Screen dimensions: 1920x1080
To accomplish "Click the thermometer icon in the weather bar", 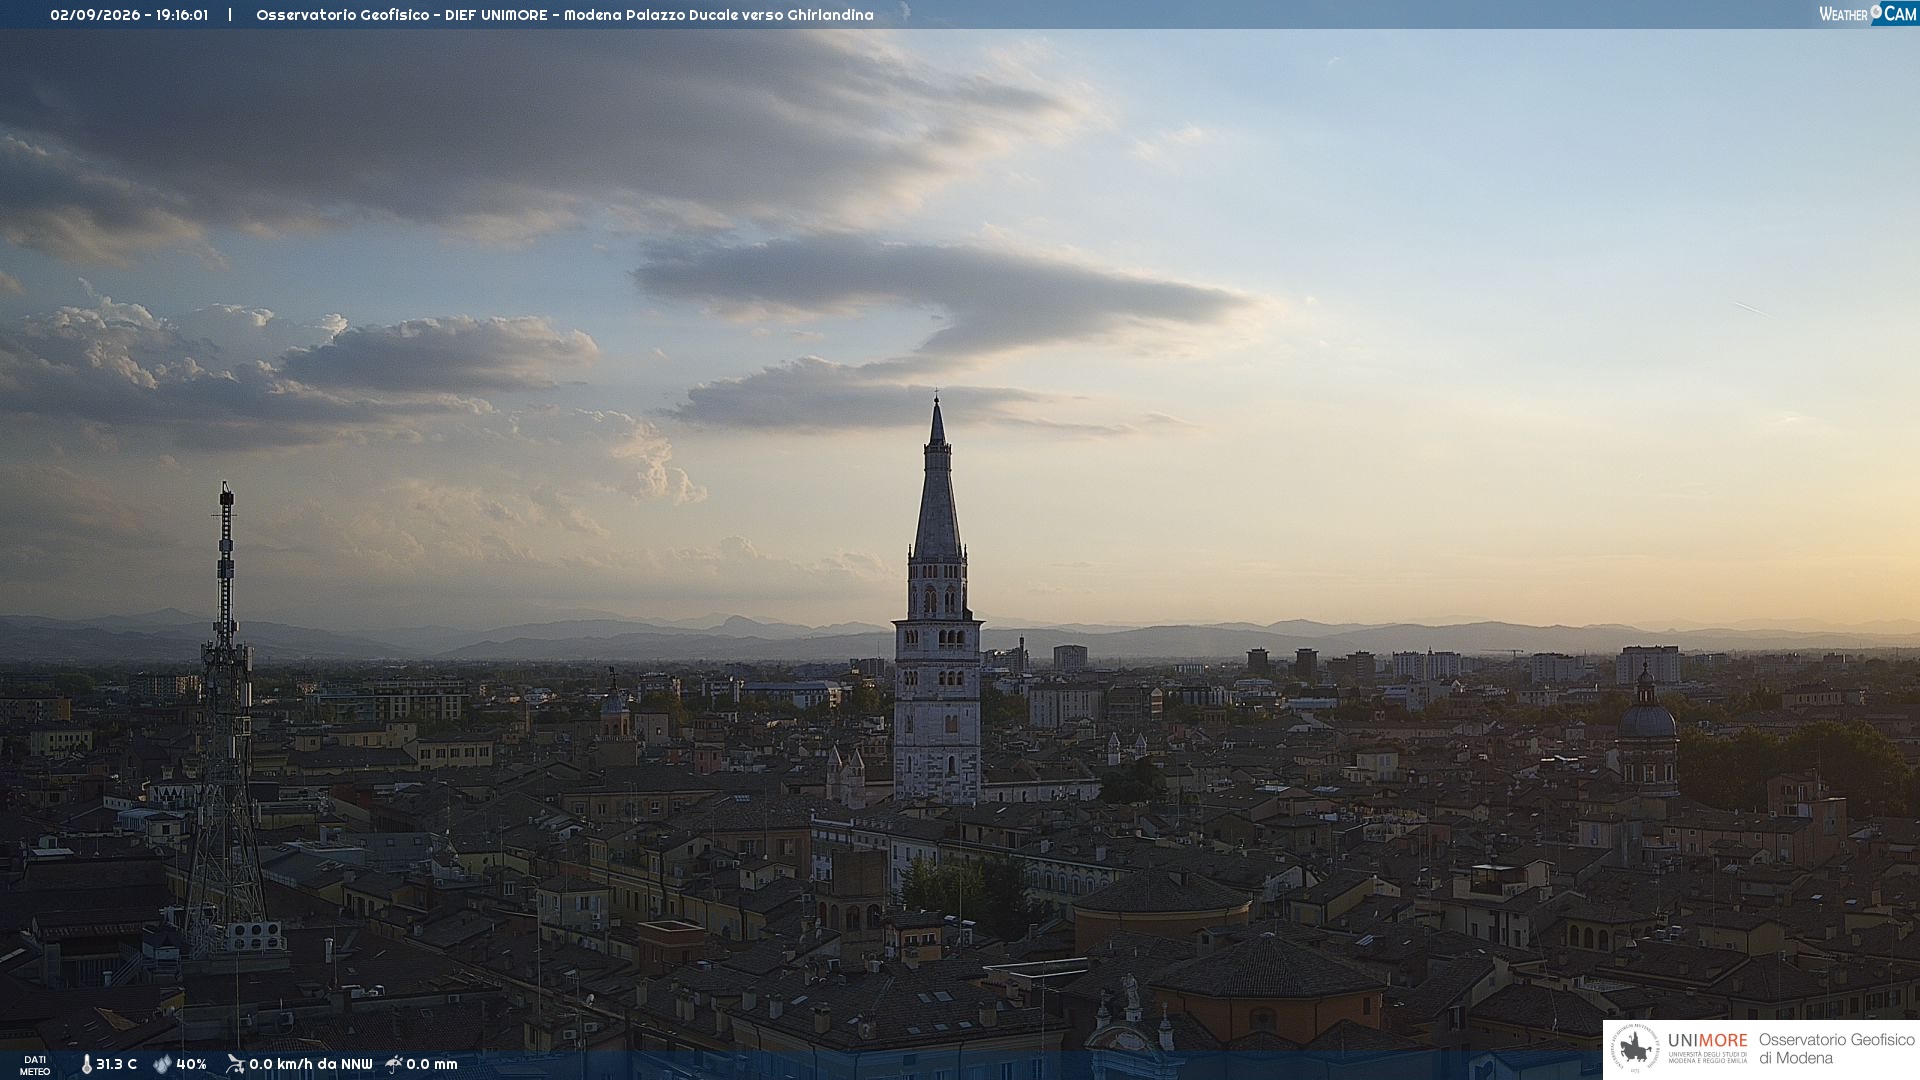I will click(87, 1064).
